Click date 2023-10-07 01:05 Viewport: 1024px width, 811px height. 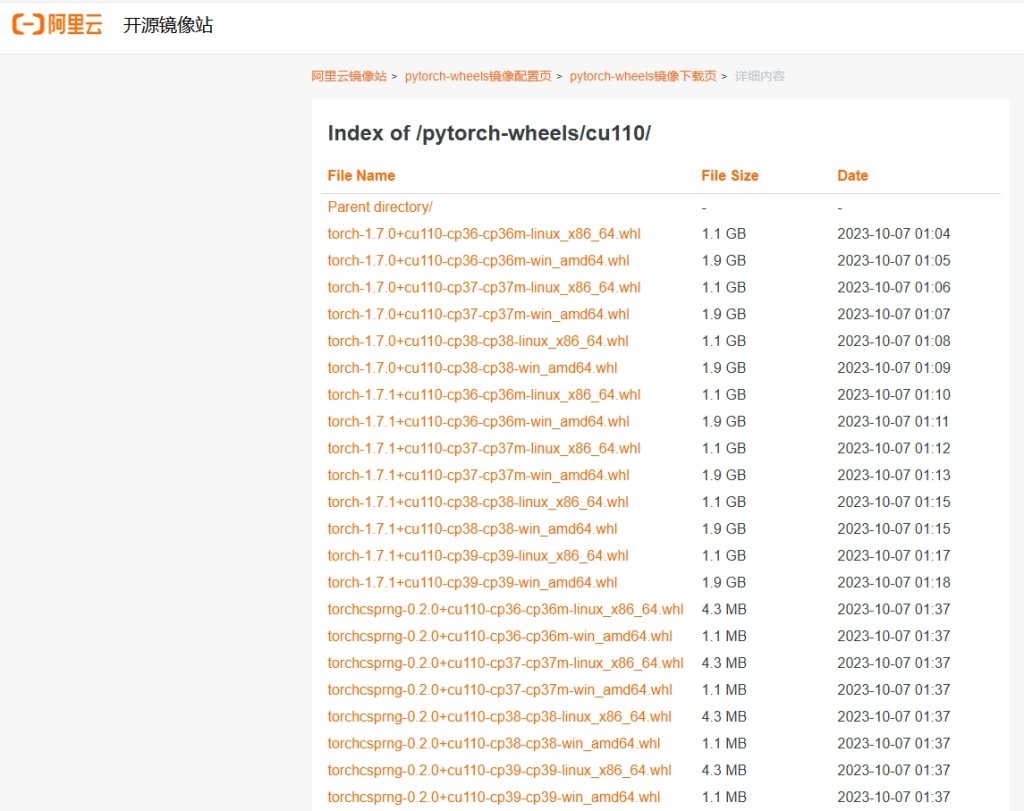point(893,261)
